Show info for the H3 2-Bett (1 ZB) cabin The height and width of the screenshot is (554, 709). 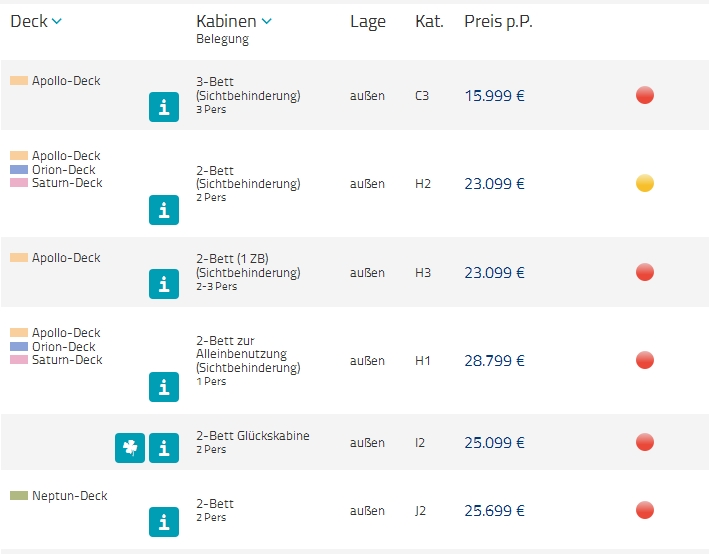click(164, 284)
